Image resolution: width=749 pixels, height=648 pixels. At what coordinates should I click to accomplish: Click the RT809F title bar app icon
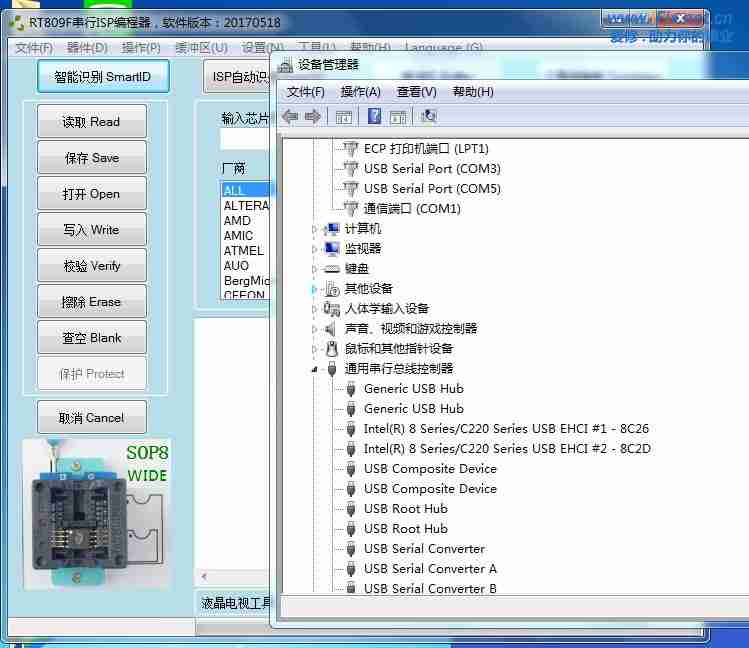coord(17,22)
